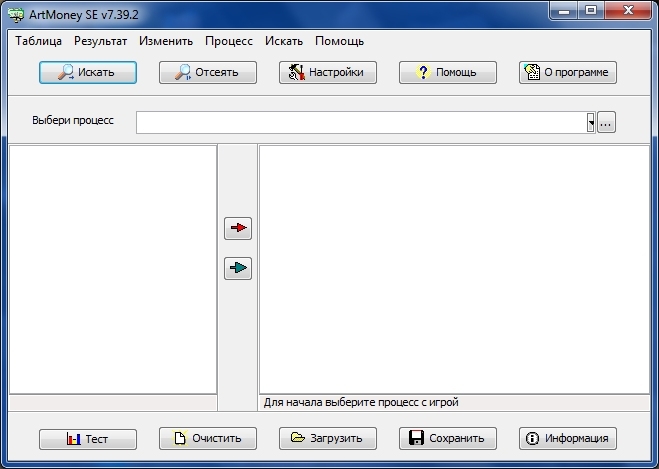Click inside the Выбери процесс field
This screenshot has height=469, width=659.
pyautogui.click(x=360, y=122)
